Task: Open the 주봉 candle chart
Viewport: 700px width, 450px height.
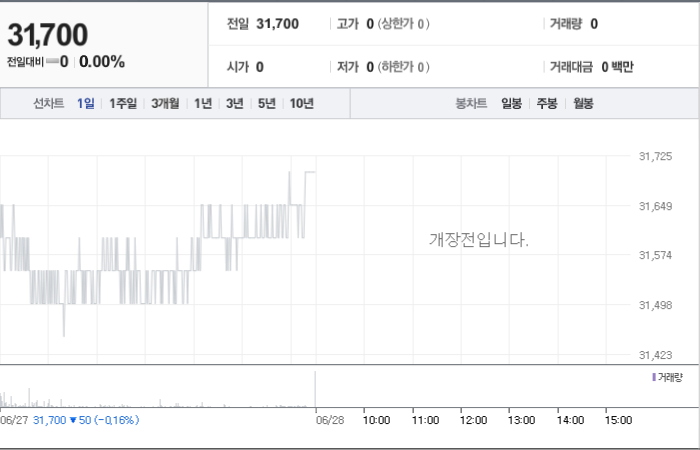Action: click(x=547, y=104)
